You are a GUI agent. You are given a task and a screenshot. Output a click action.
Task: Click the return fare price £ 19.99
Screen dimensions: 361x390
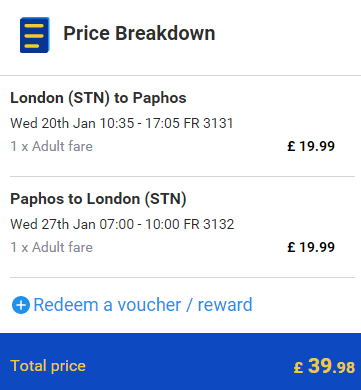(x=311, y=247)
